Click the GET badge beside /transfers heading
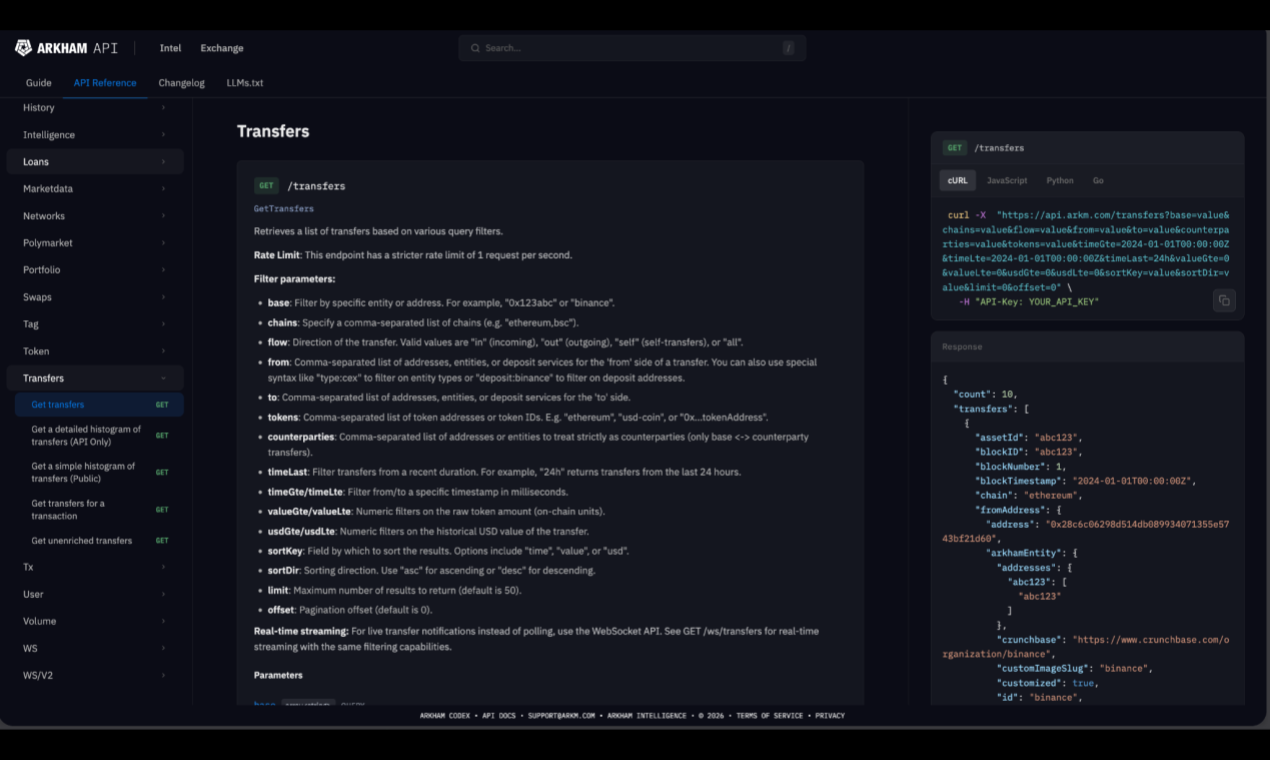This screenshot has height=760, width=1270. coord(266,186)
